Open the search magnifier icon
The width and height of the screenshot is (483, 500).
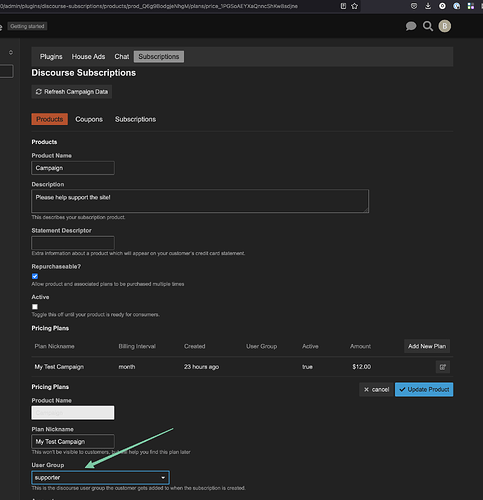pyautogui.click(x=428, y=26)
